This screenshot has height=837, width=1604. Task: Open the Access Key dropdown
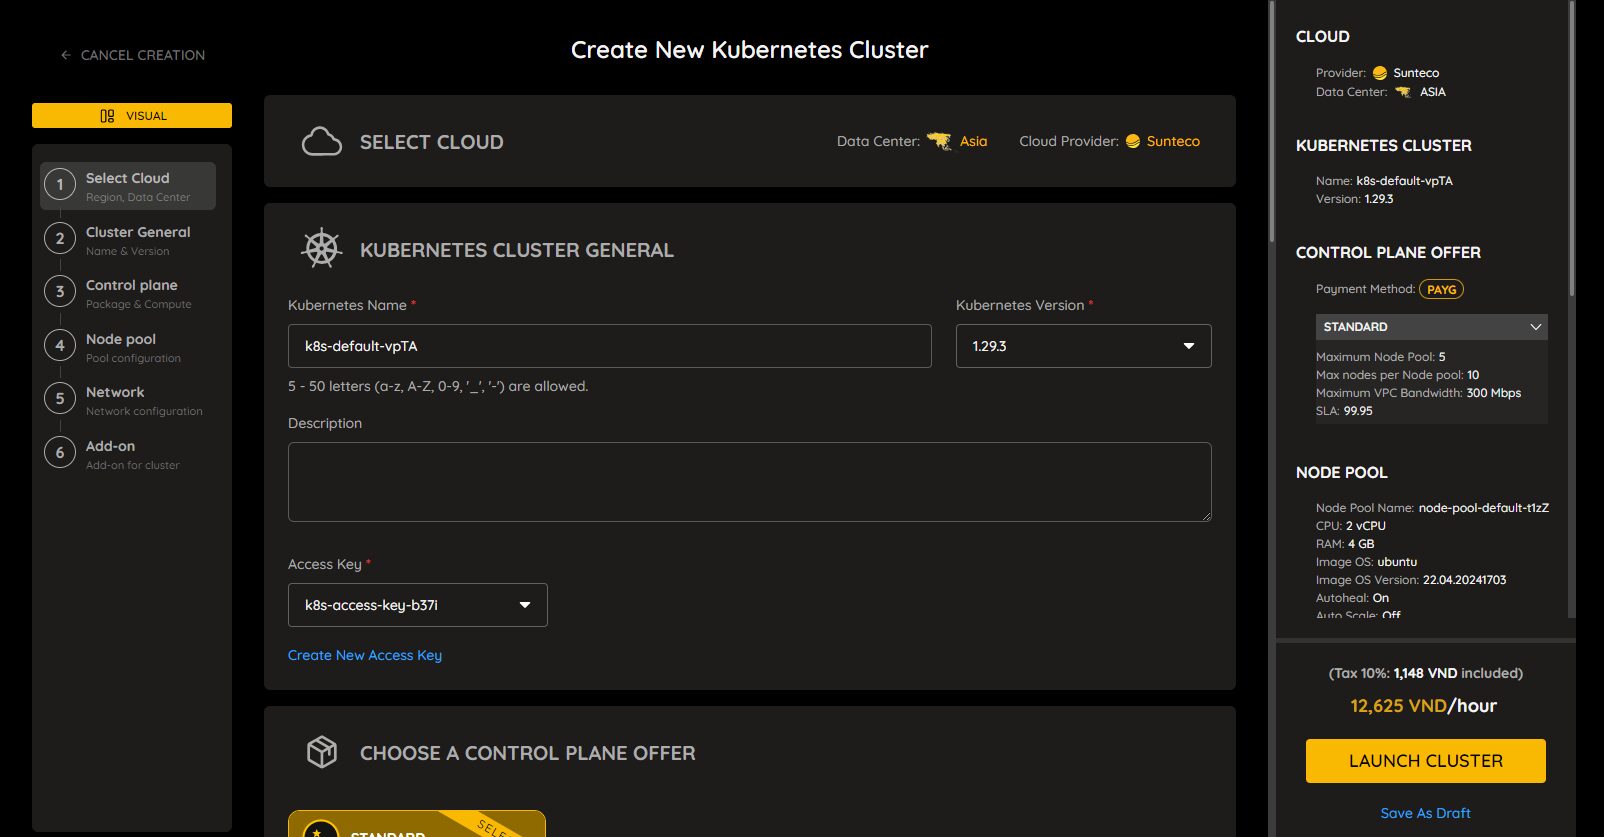coord(418,605)
